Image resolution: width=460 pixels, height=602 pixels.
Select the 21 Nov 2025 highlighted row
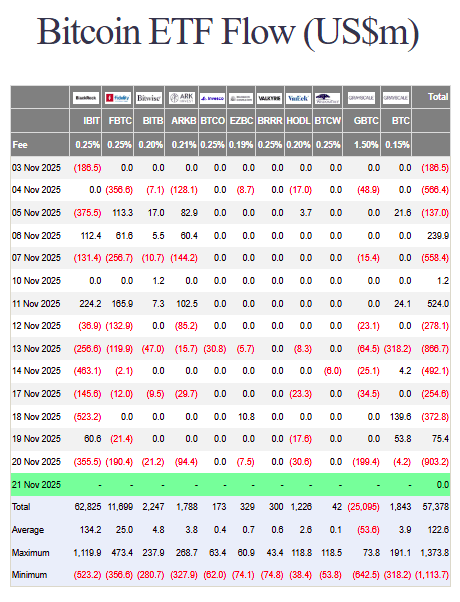[x=230, y=485]
